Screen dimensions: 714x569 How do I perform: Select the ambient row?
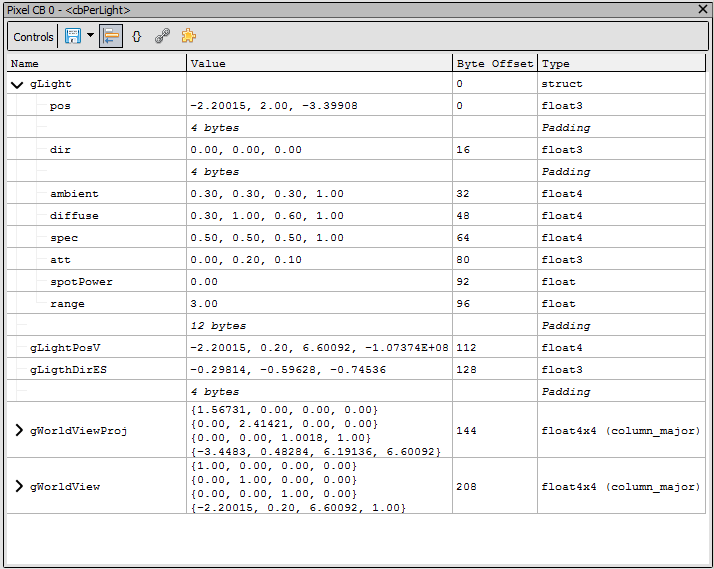(x=356, y=194)
